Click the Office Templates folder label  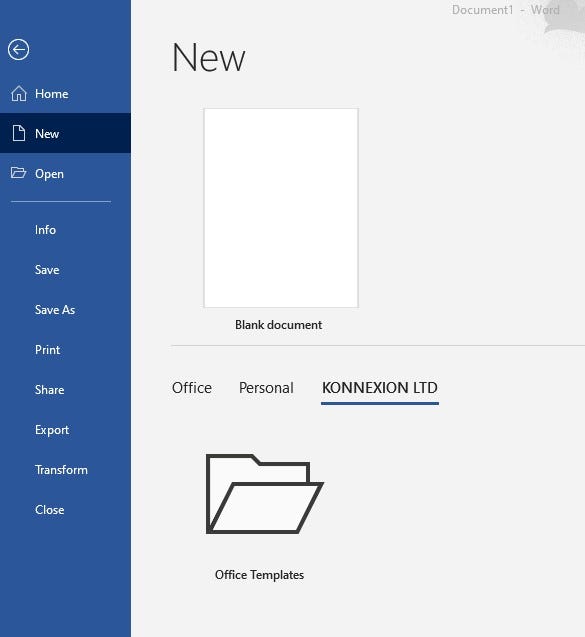coord(259,575)
